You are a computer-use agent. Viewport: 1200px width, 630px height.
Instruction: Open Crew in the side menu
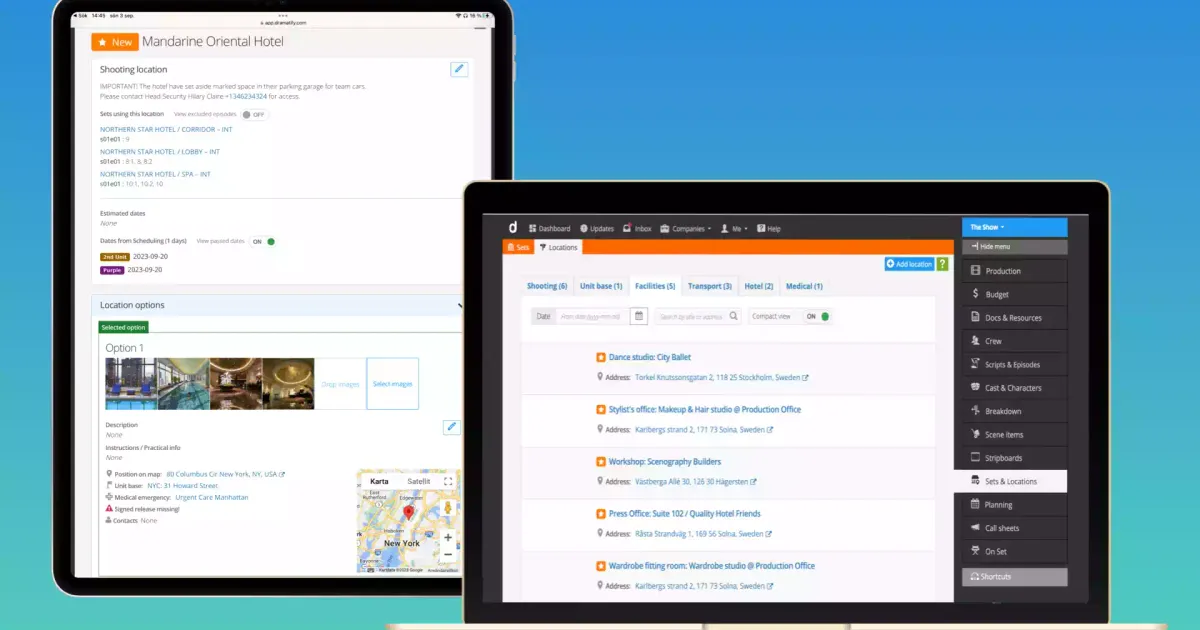pyautogui.click(x=1015, y=341)
